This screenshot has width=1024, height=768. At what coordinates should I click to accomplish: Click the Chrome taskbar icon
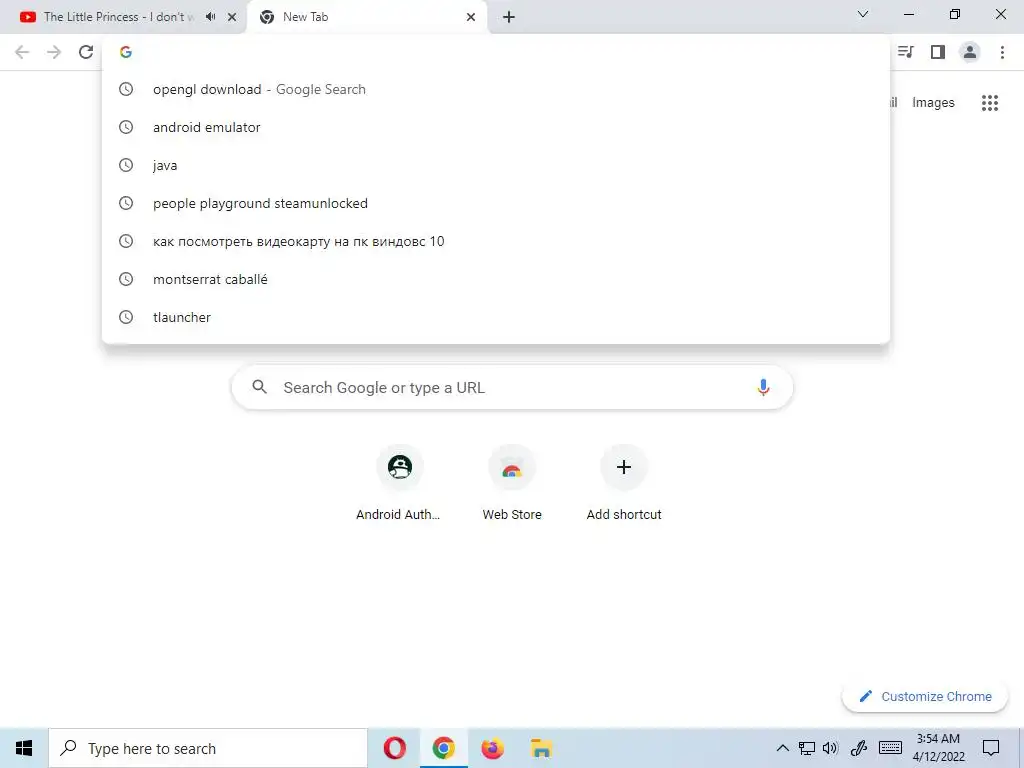tap(443, 748)
